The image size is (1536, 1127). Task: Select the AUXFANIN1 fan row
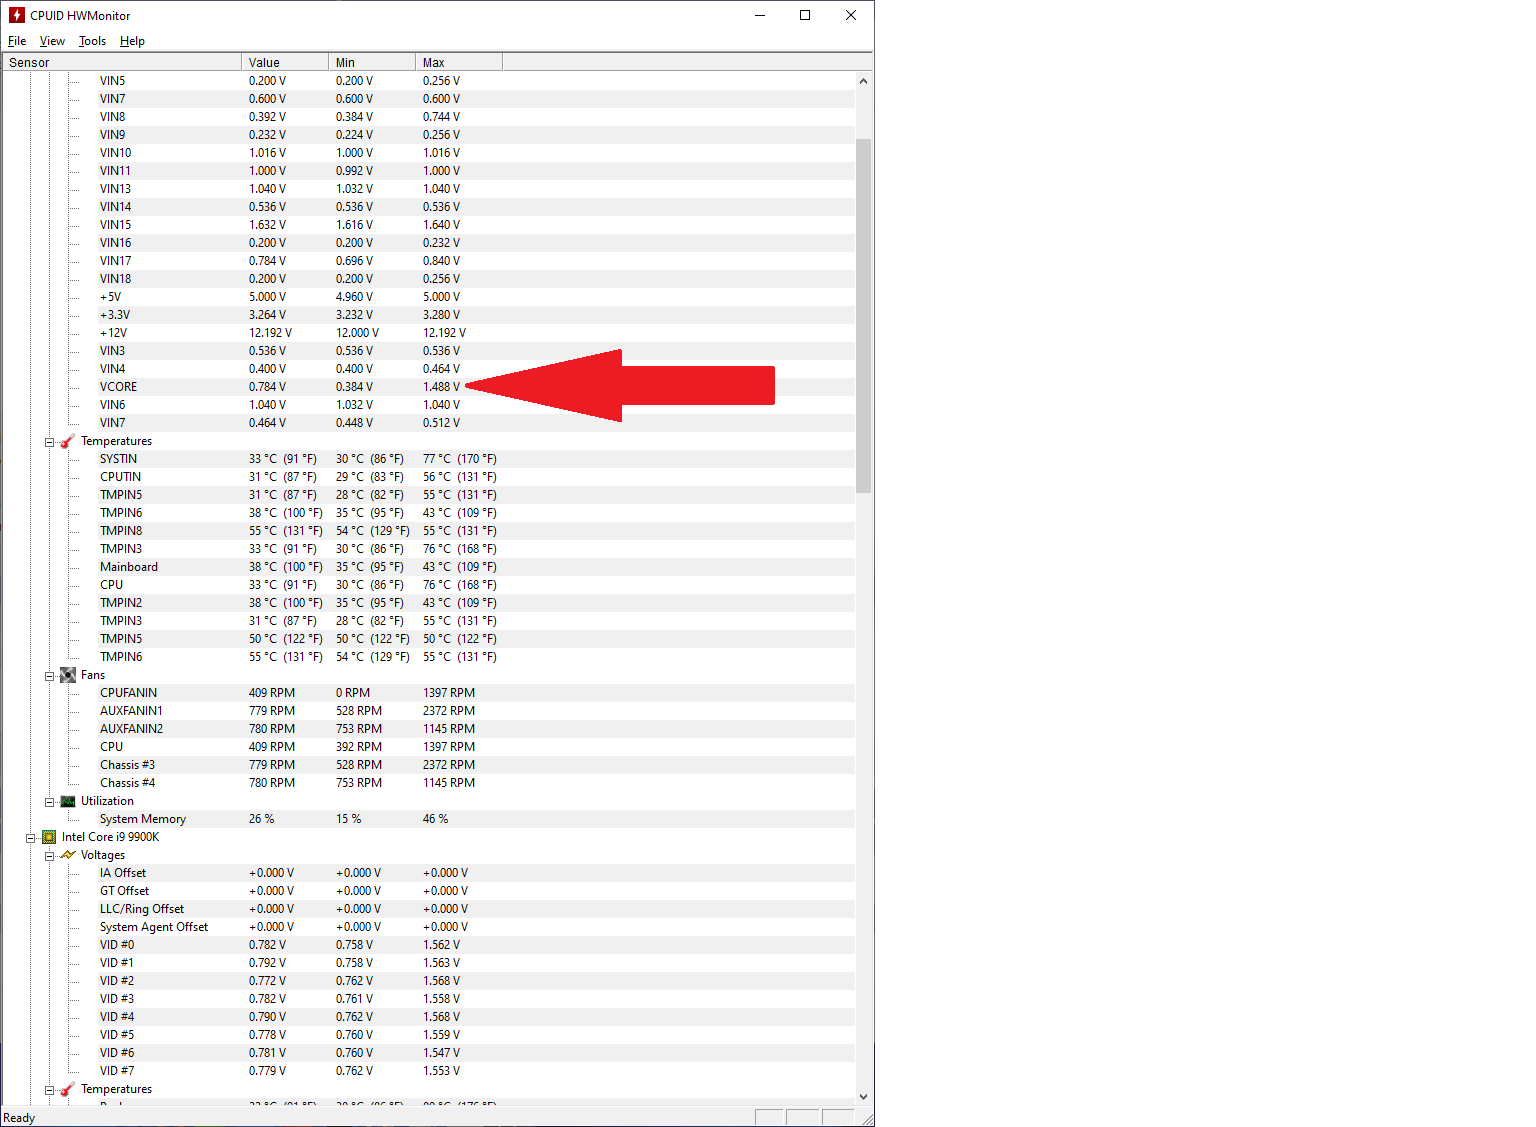click(x=428, y=711)
